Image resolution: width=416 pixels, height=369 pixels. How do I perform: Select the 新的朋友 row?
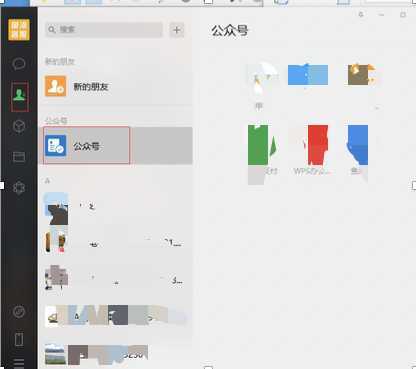click(x=115, y=86)
